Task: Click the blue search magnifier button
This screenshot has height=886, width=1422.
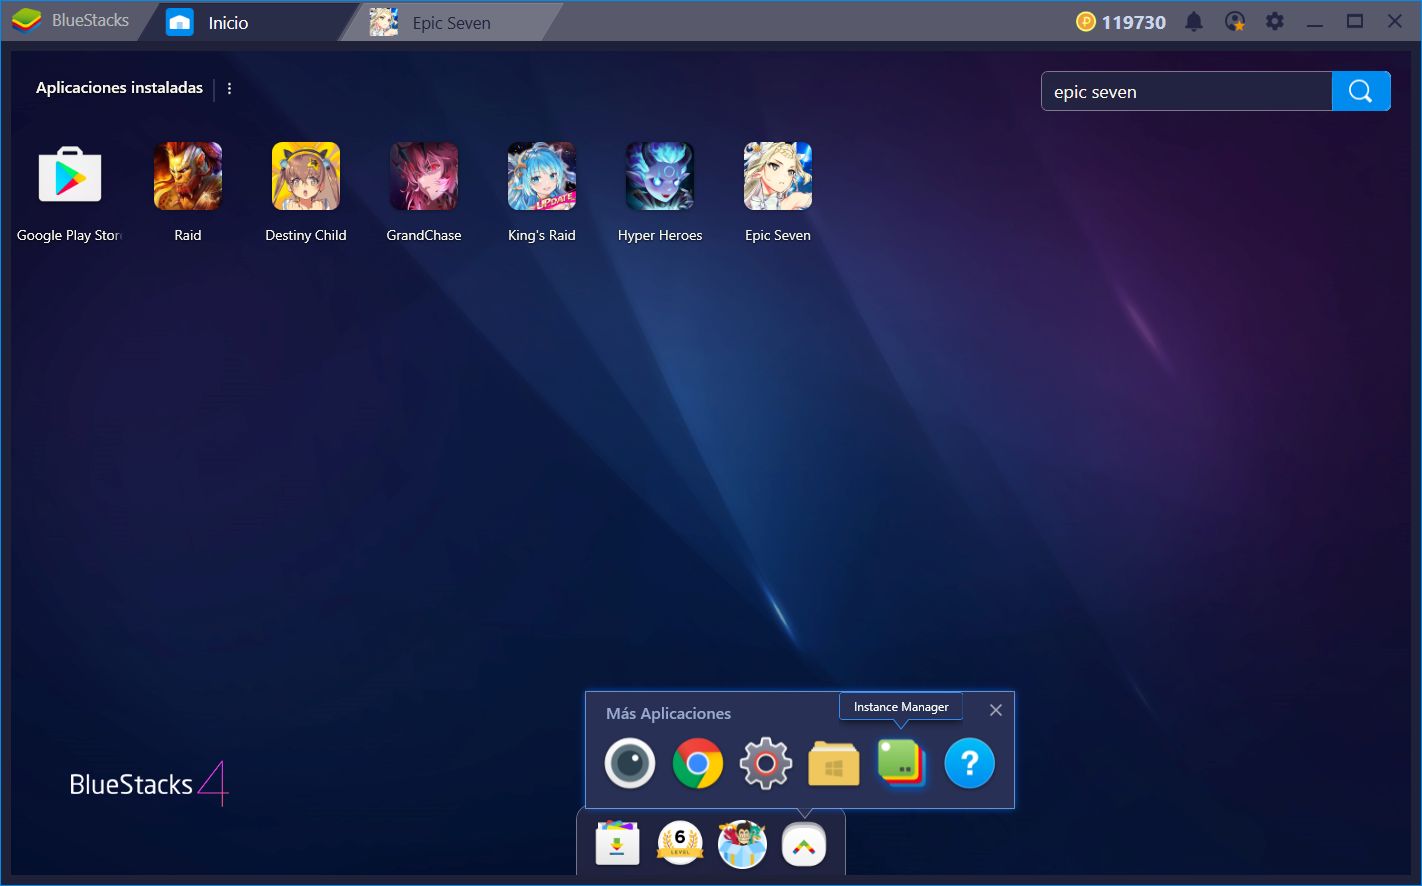Action: (x=1361, y=91)
